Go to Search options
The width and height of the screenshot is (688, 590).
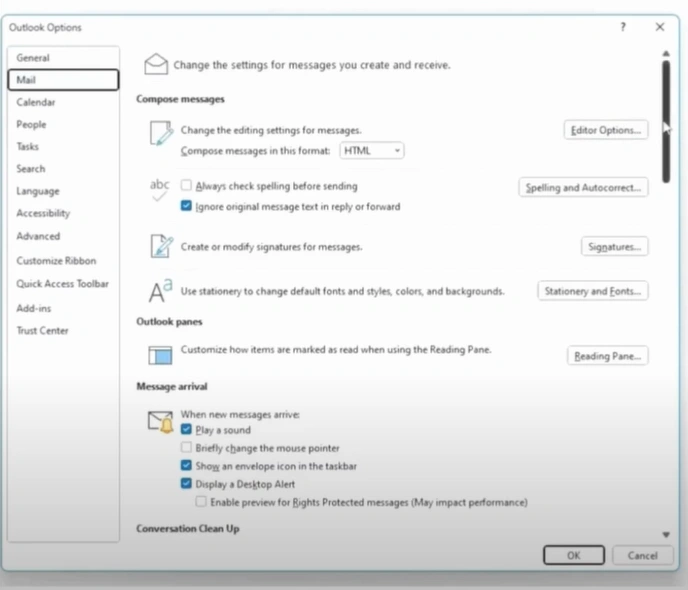[x=63, y=169]
